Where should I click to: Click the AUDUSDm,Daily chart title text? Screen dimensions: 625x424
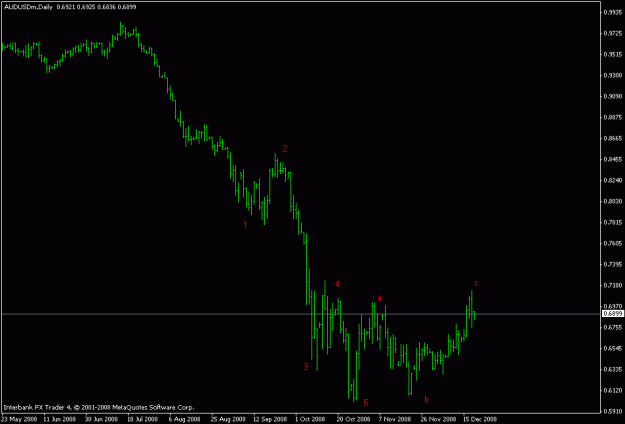click(28, 7)
